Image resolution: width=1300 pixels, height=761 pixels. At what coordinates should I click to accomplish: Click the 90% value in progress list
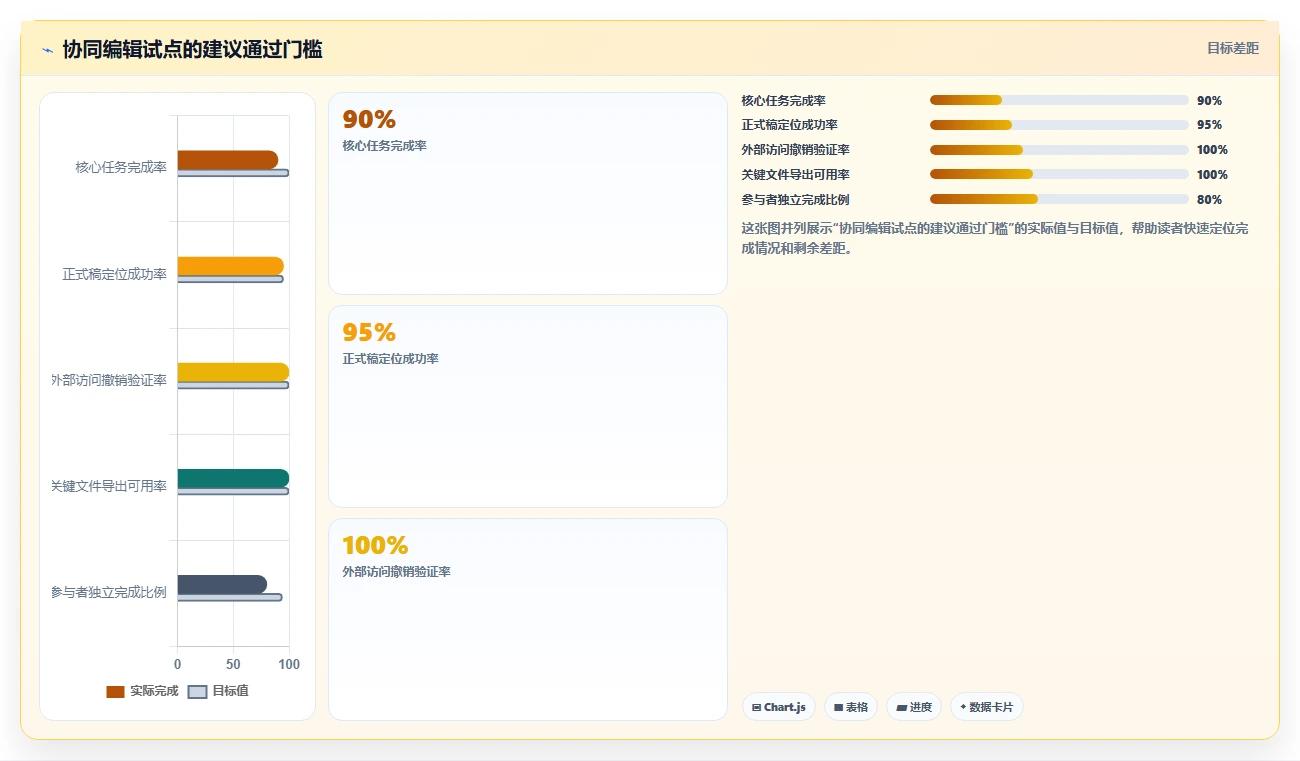(x=1209, y=100)
